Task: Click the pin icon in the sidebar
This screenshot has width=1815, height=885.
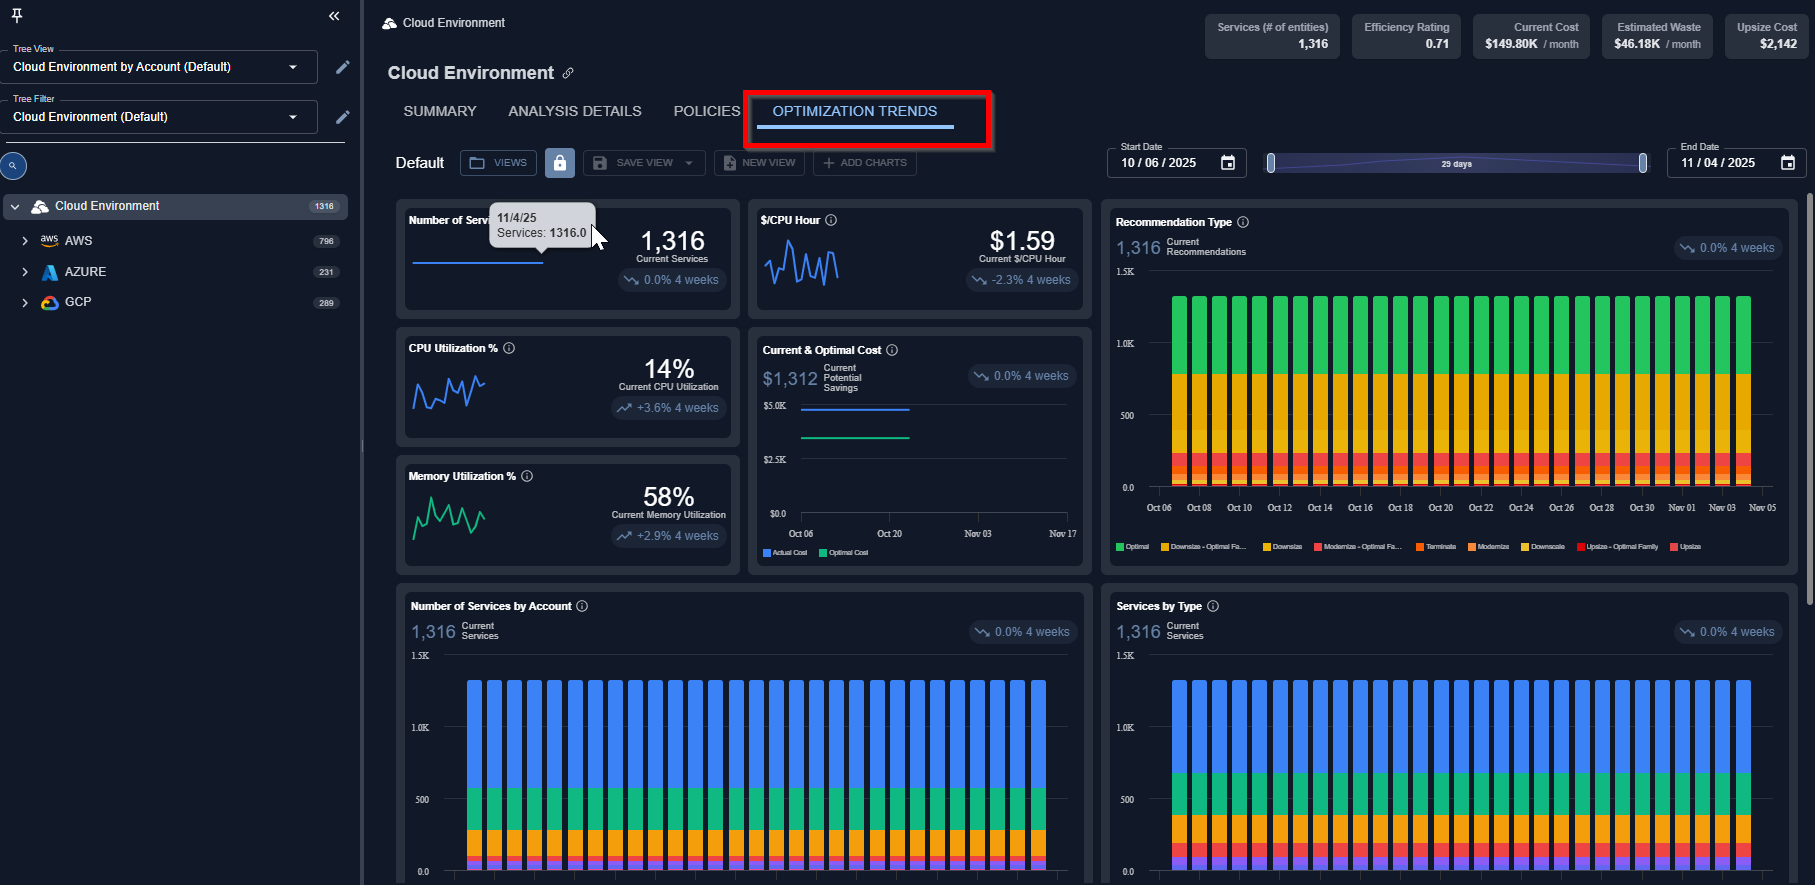Action: [x=17, y=15]
